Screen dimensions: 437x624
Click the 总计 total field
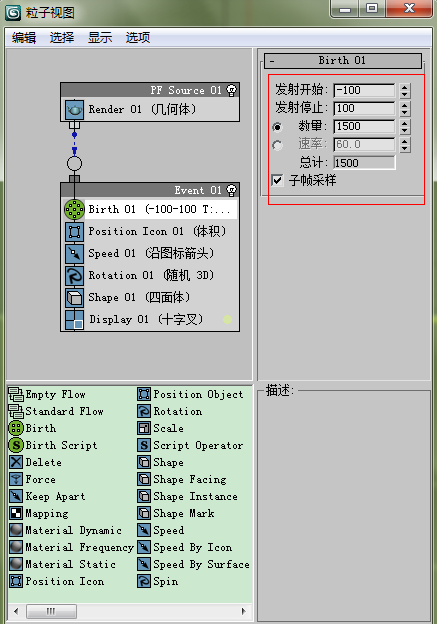[364, 163]
